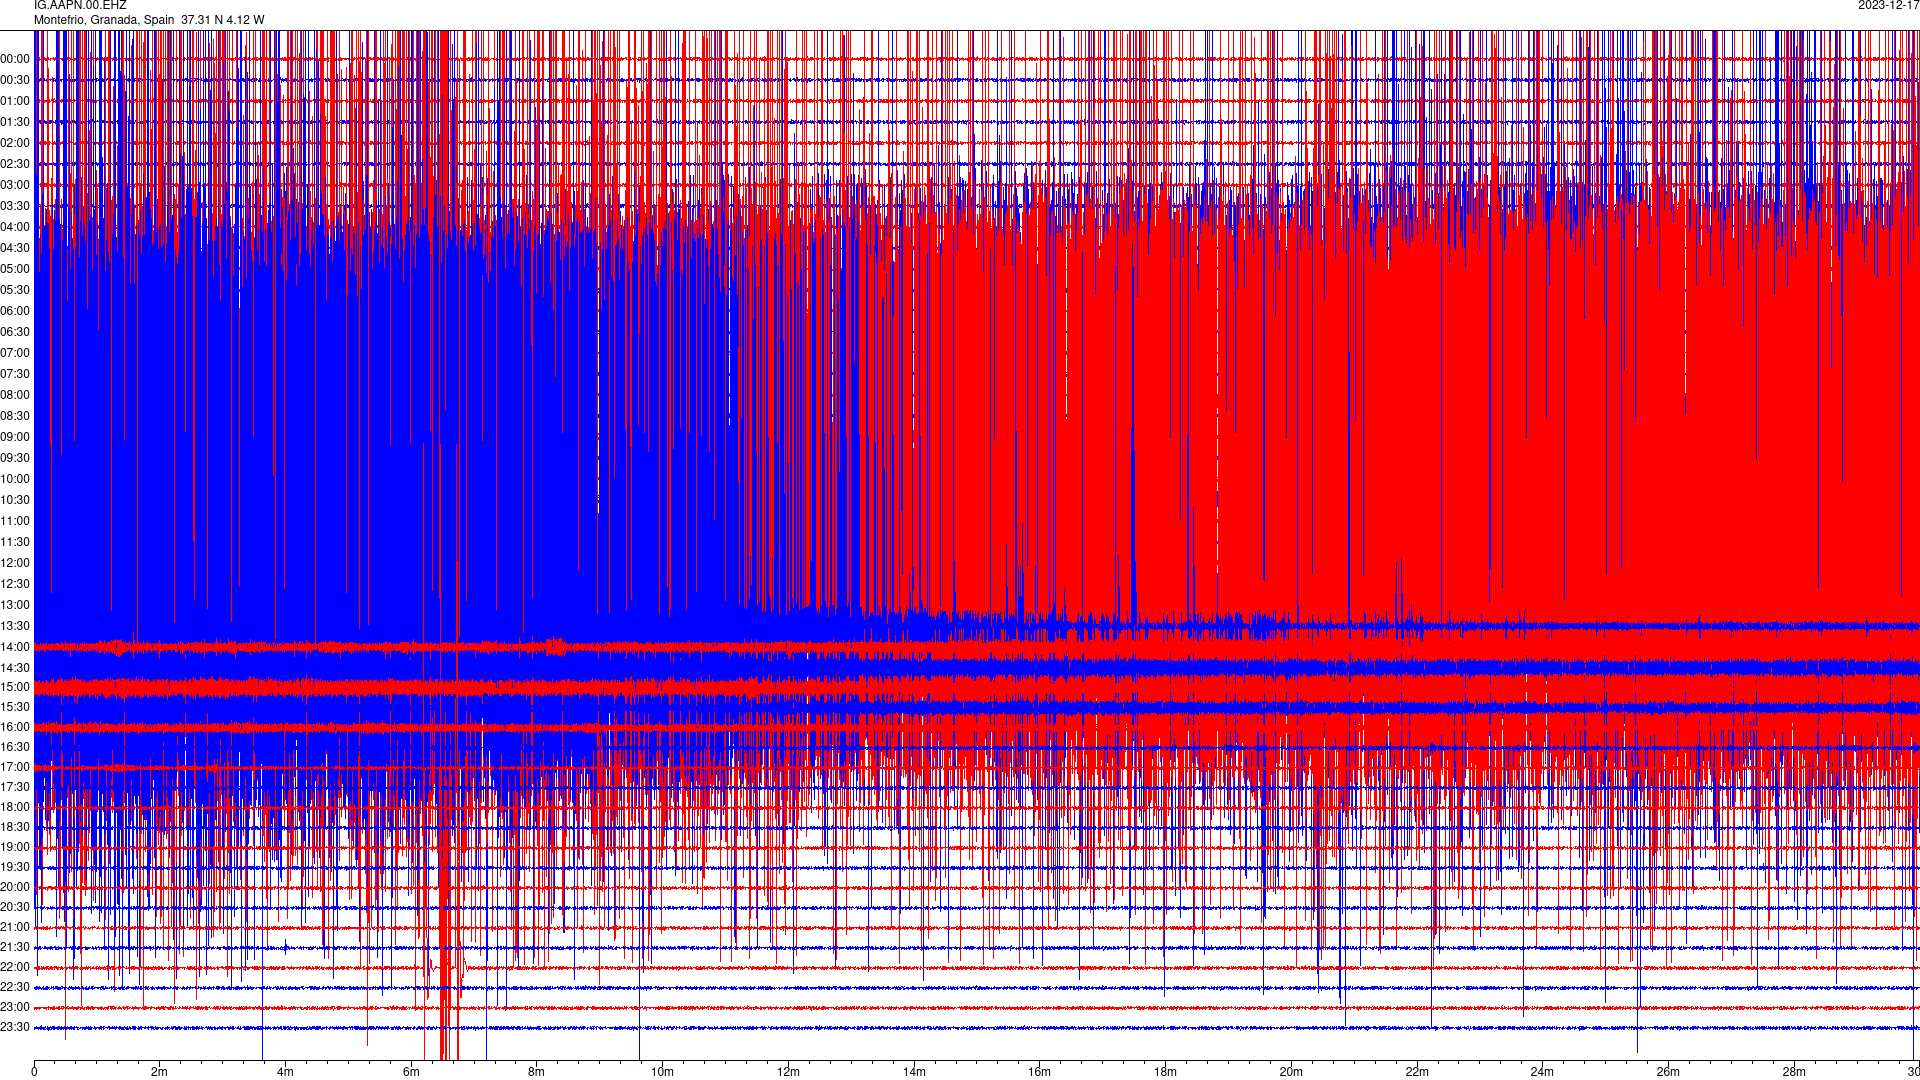Viewport: 1920px width, 1080px height.
Task: Select the 02:00 time row label
Action: (15, 143)
